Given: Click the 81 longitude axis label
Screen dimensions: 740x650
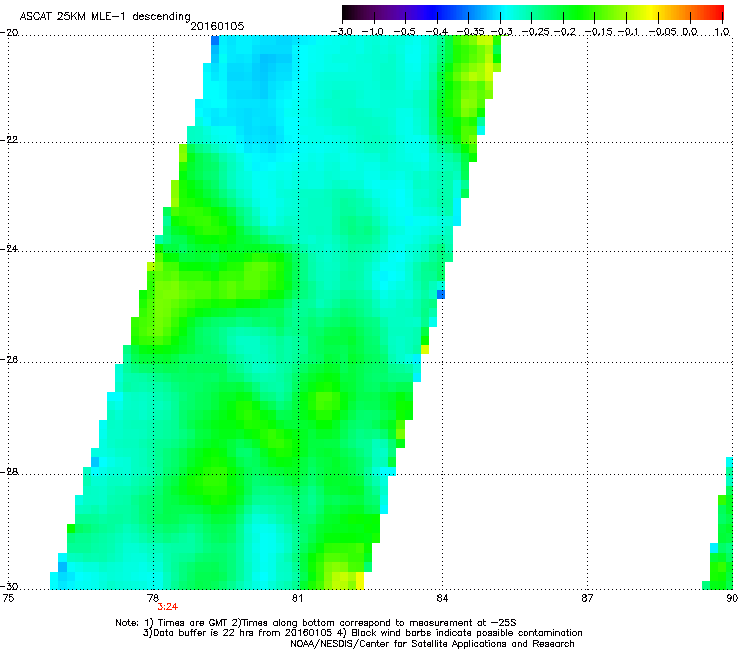Looking at the screenshot, I should pos(297,598).
